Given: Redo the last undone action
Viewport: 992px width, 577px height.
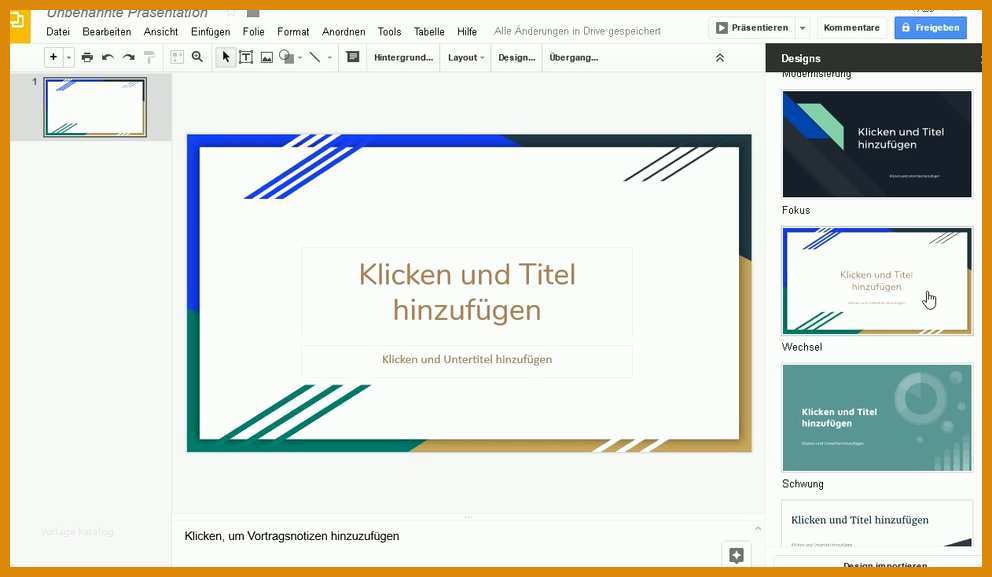Looking at the screenshot, I should pos(128,58).
